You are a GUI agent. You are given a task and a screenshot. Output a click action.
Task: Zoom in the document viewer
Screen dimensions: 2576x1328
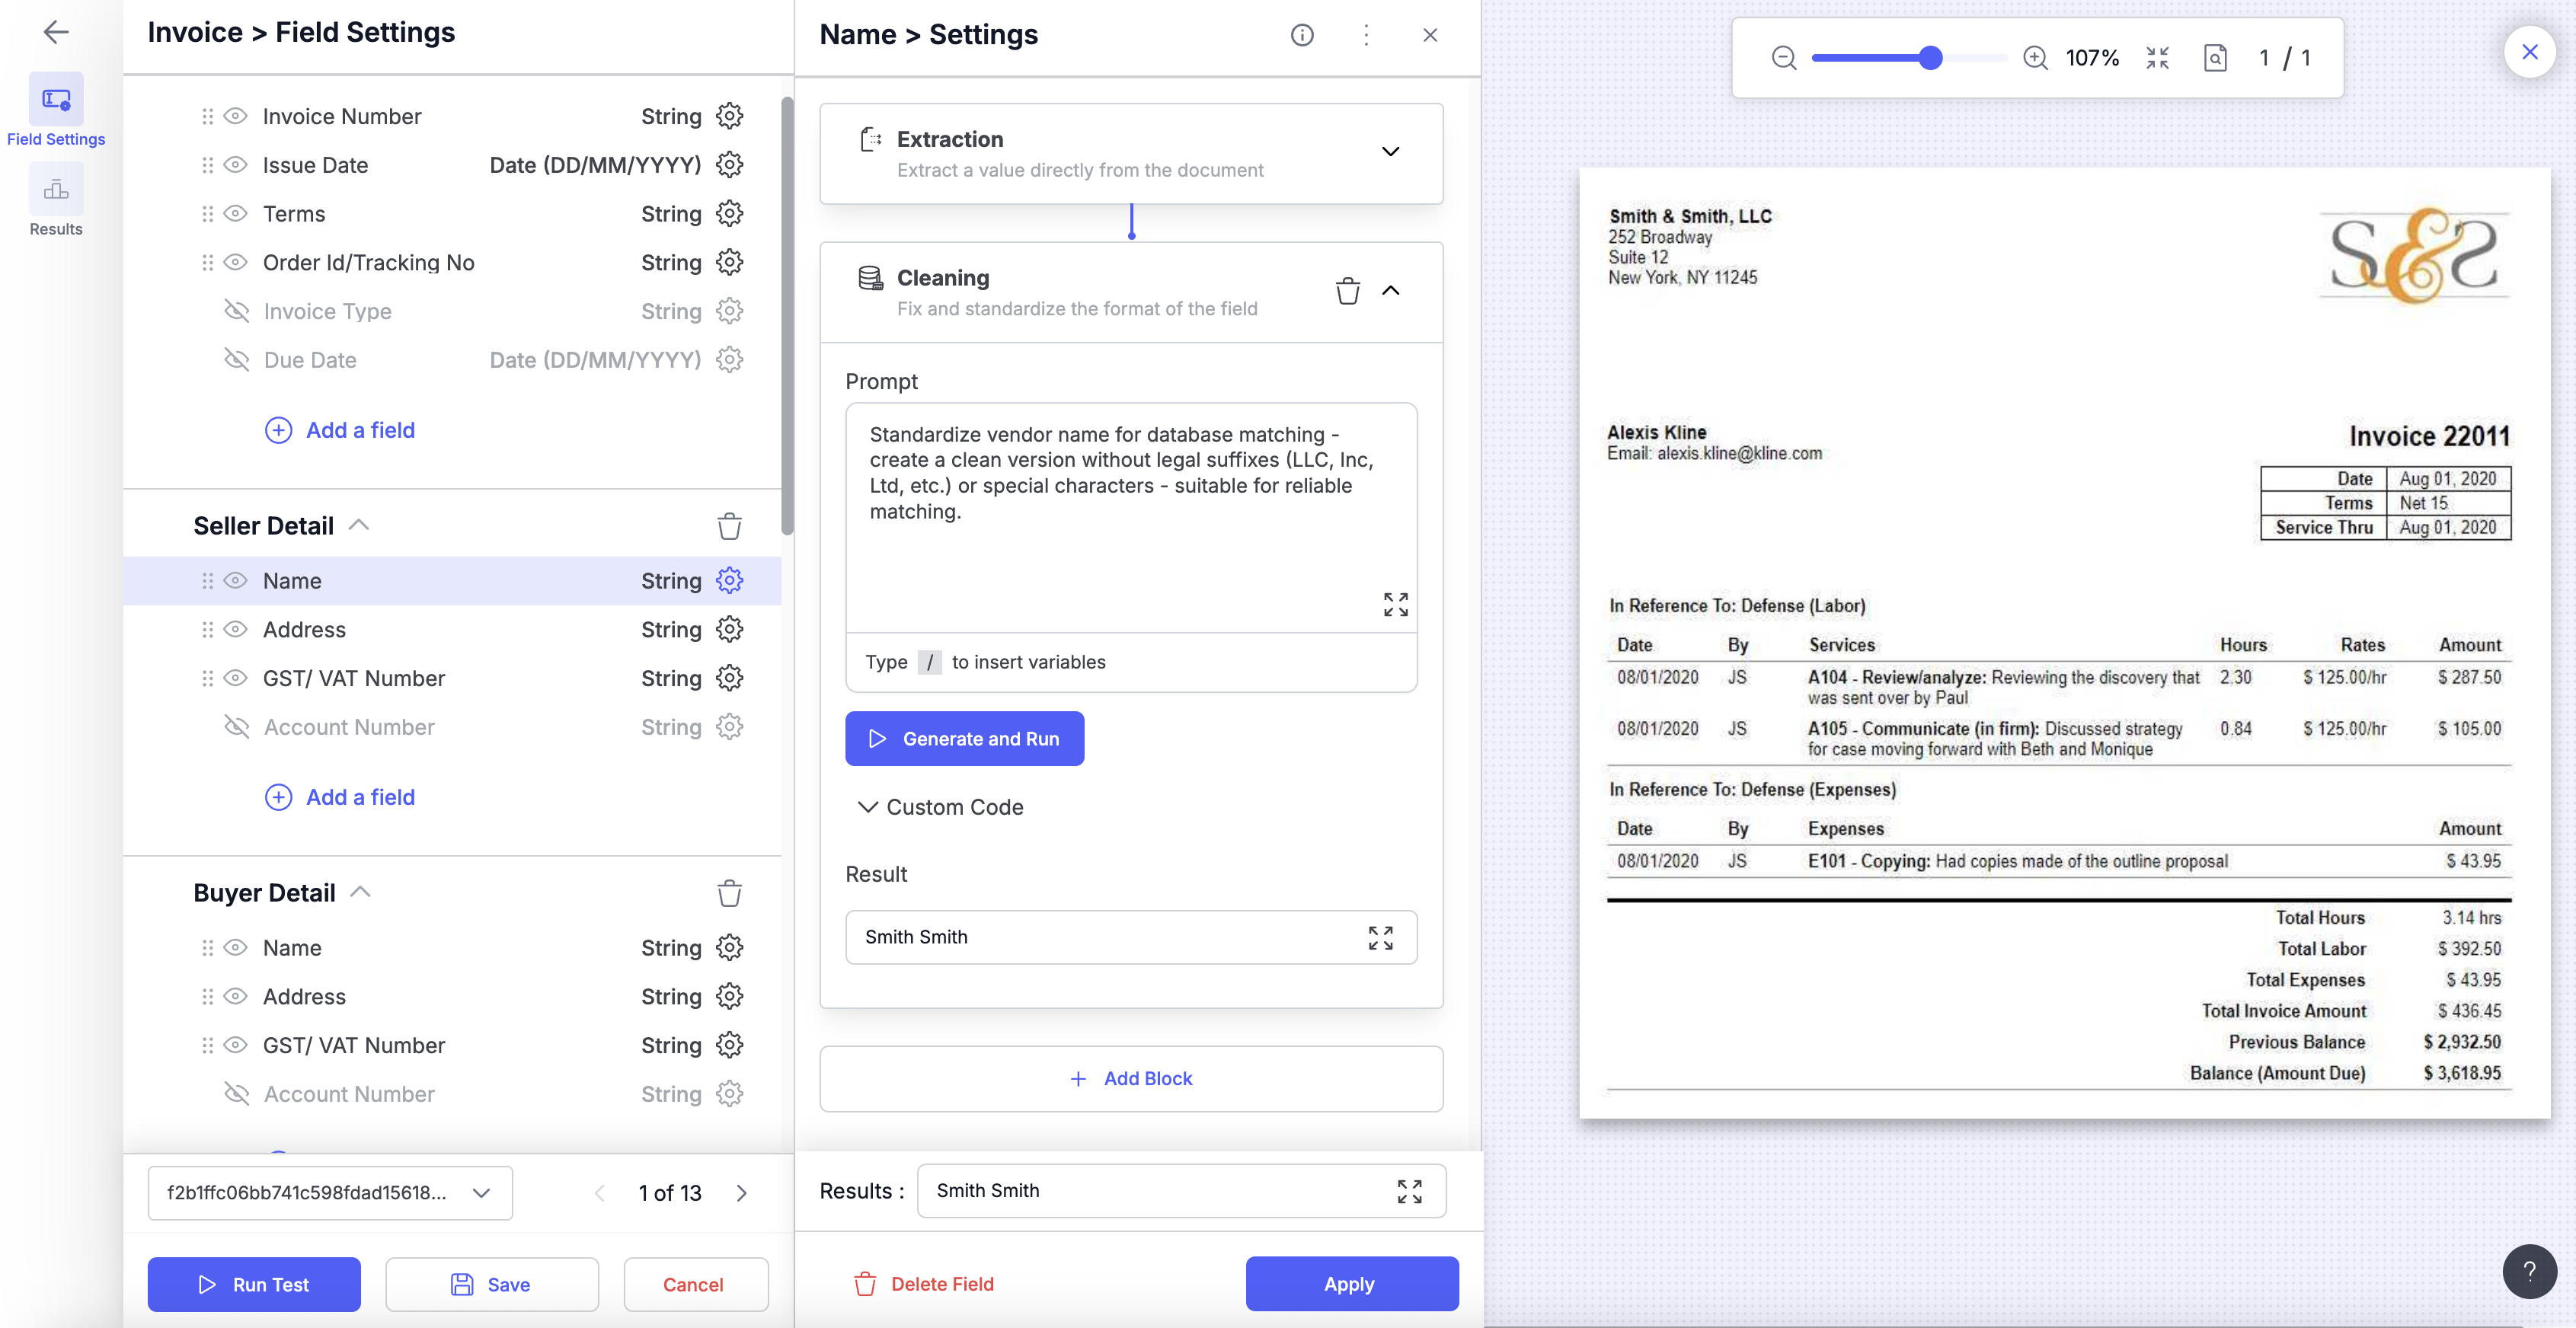point(2035,58)
